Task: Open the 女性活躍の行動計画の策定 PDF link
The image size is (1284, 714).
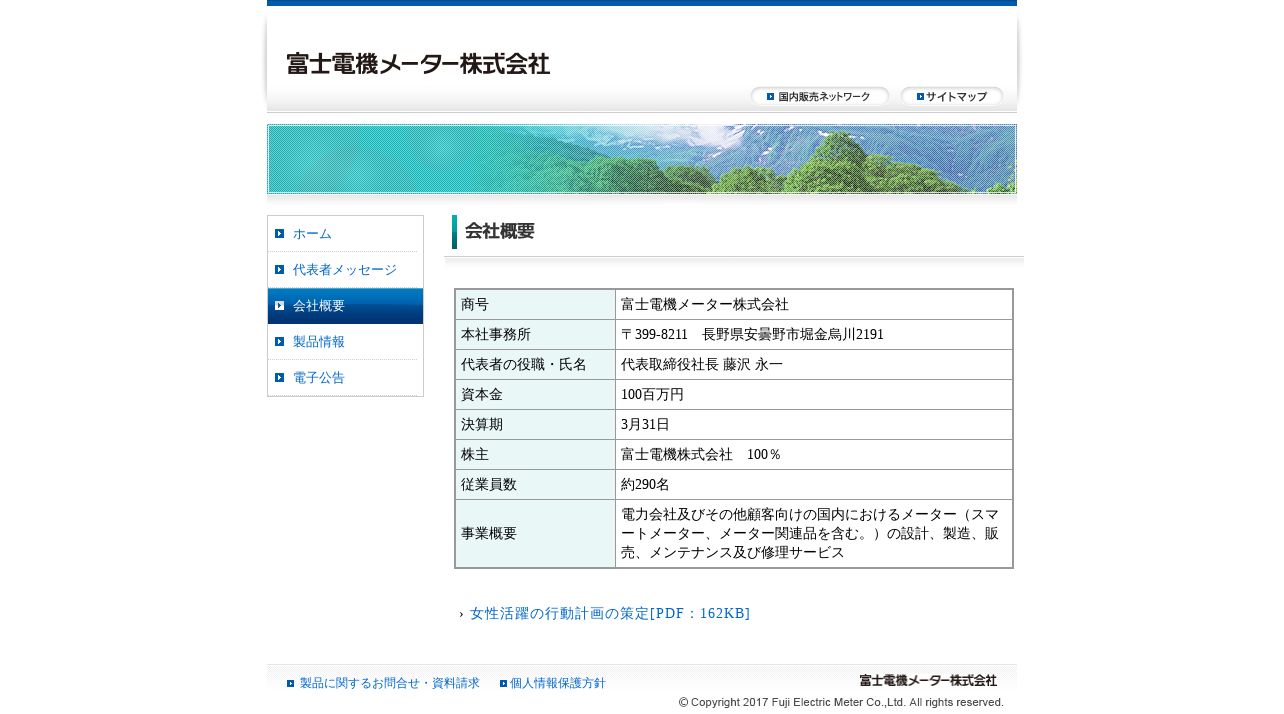Action: point(610,613)
